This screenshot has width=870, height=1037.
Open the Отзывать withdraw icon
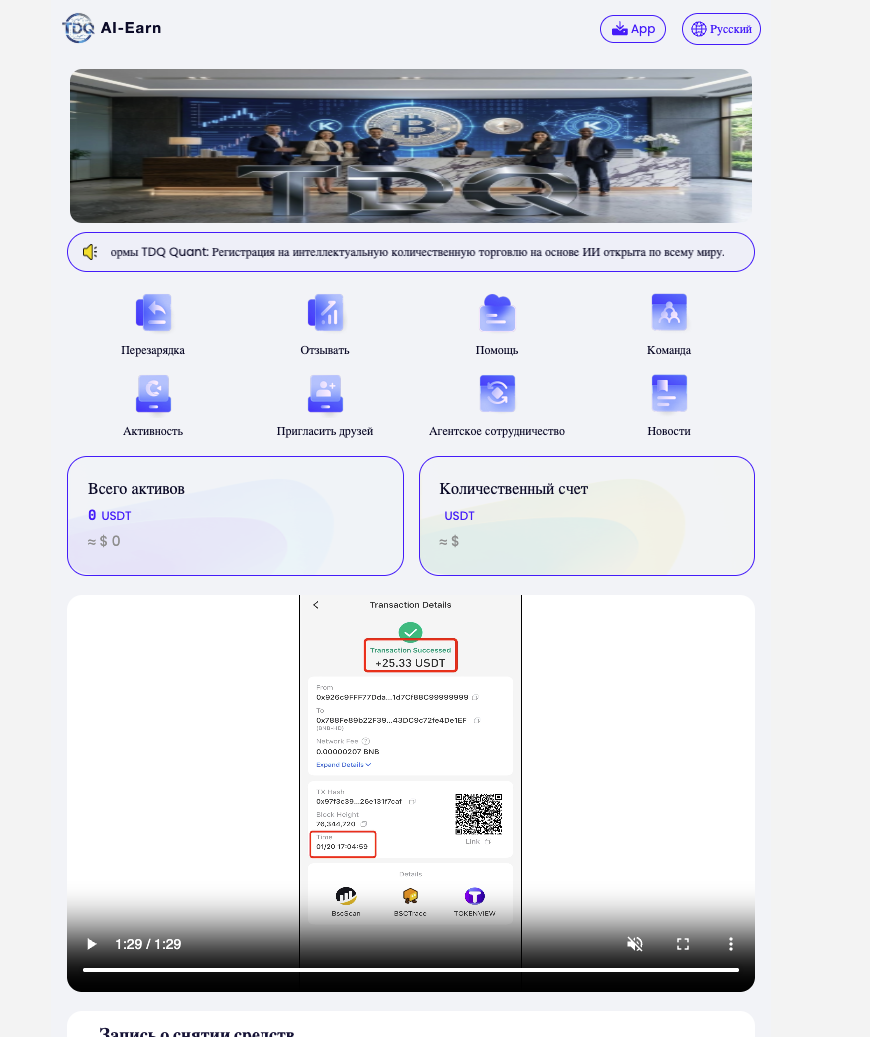(x=325, y=312)
